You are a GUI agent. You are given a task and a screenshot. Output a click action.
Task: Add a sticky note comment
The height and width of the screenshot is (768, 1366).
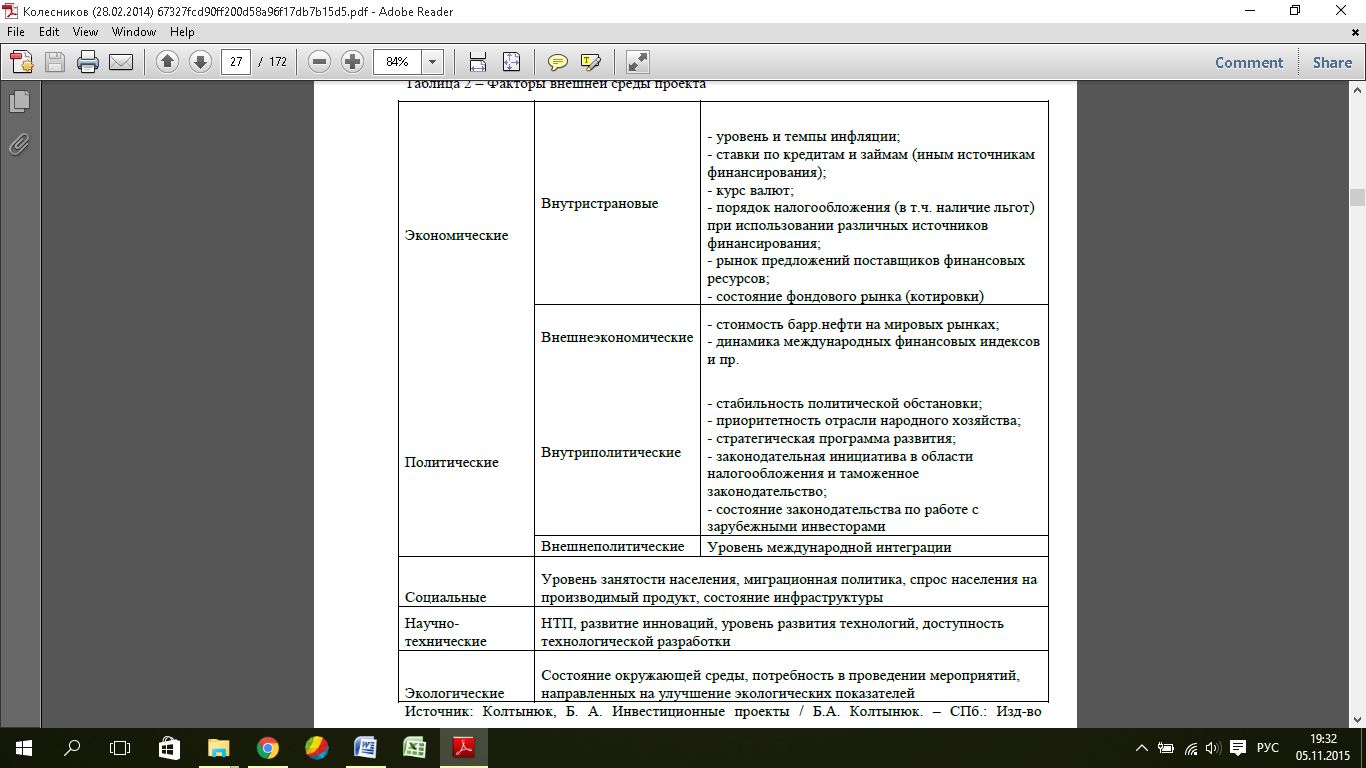[x=557, y=62]
